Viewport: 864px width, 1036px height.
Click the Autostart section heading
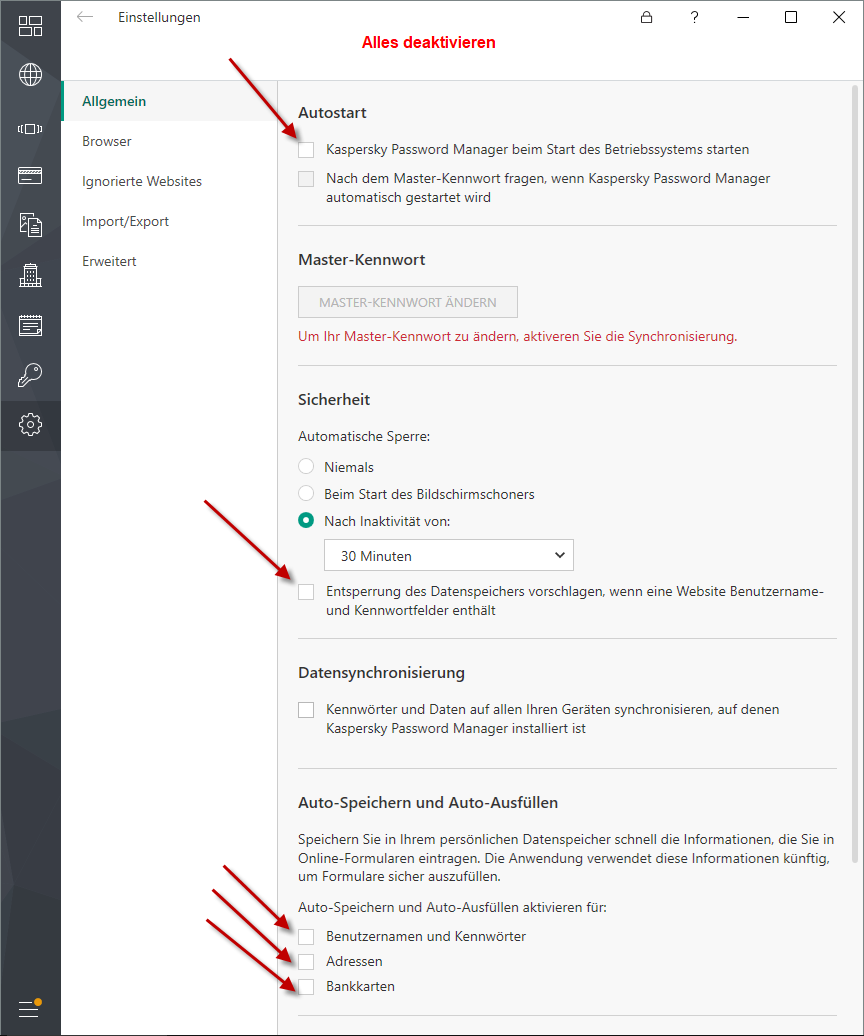coord(332,113)
